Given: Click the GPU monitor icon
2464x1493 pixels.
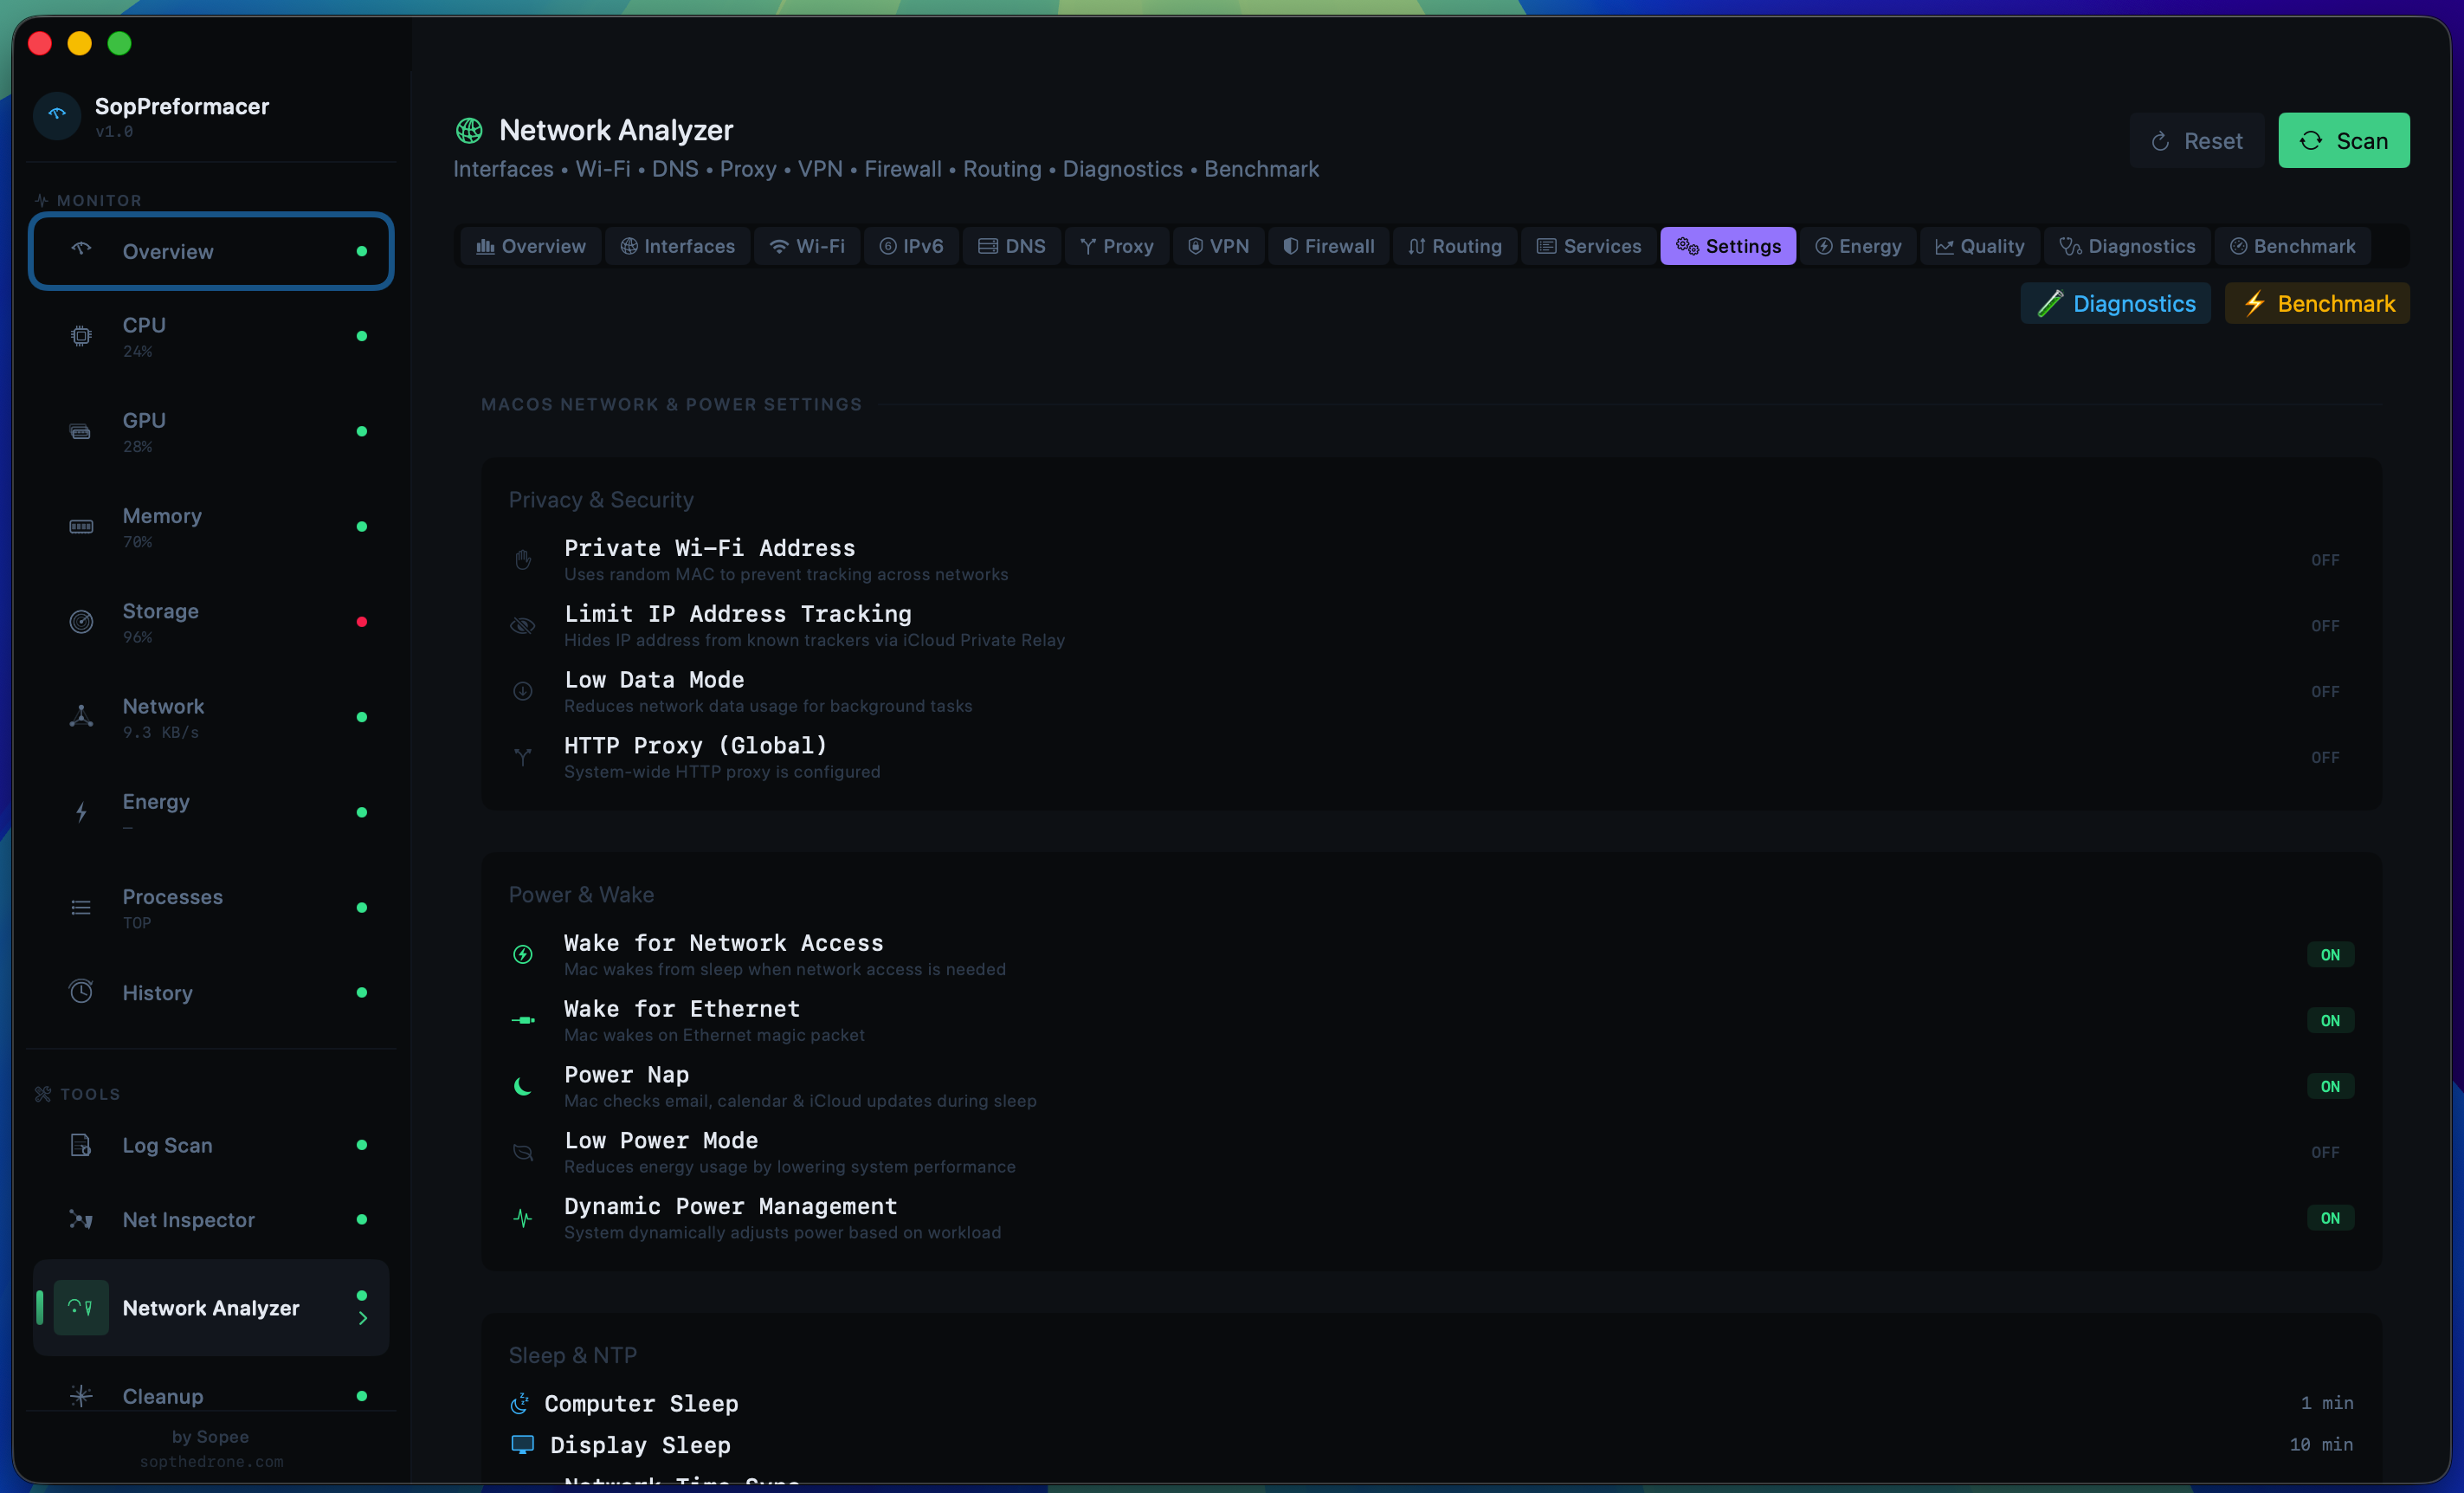Looking at the screenshot, I should [81, 431].
